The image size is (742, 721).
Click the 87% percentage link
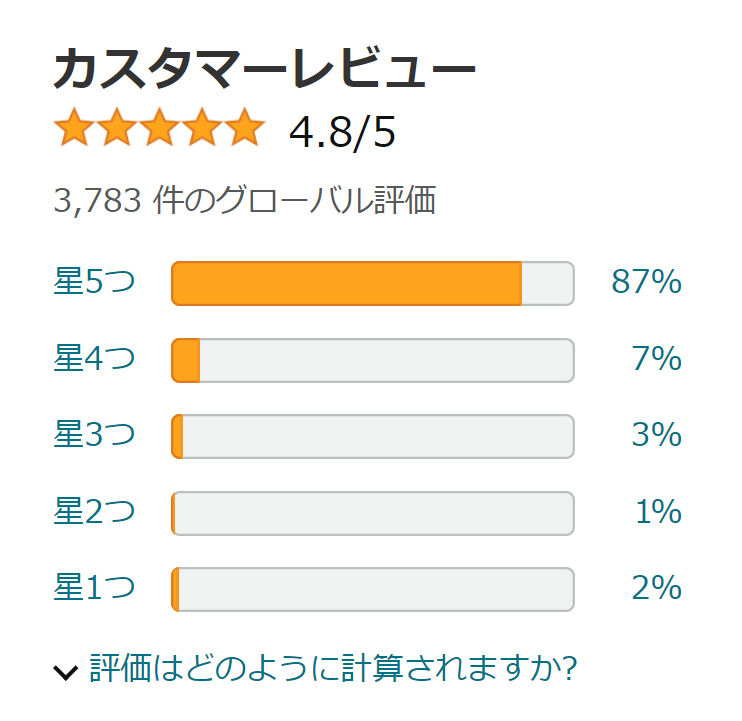point(647,283)
